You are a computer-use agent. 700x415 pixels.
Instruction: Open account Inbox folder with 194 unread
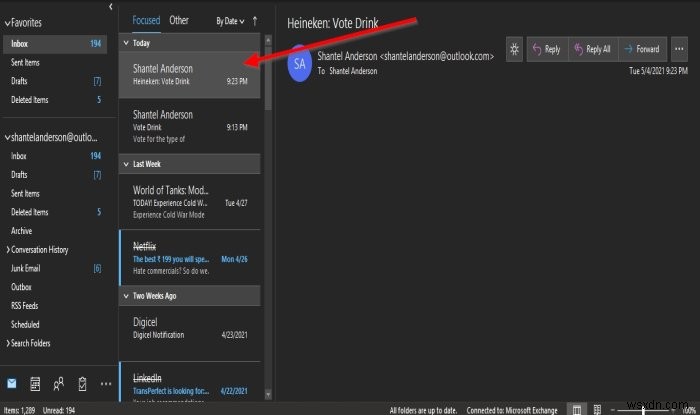click(x=55, y=156)
